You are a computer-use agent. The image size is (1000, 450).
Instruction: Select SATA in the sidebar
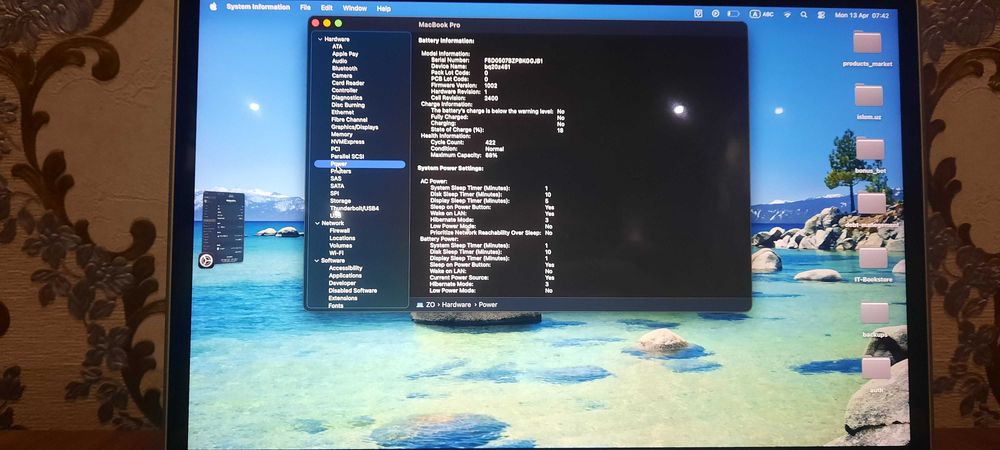pyautogui.click(x=337, y=186)
